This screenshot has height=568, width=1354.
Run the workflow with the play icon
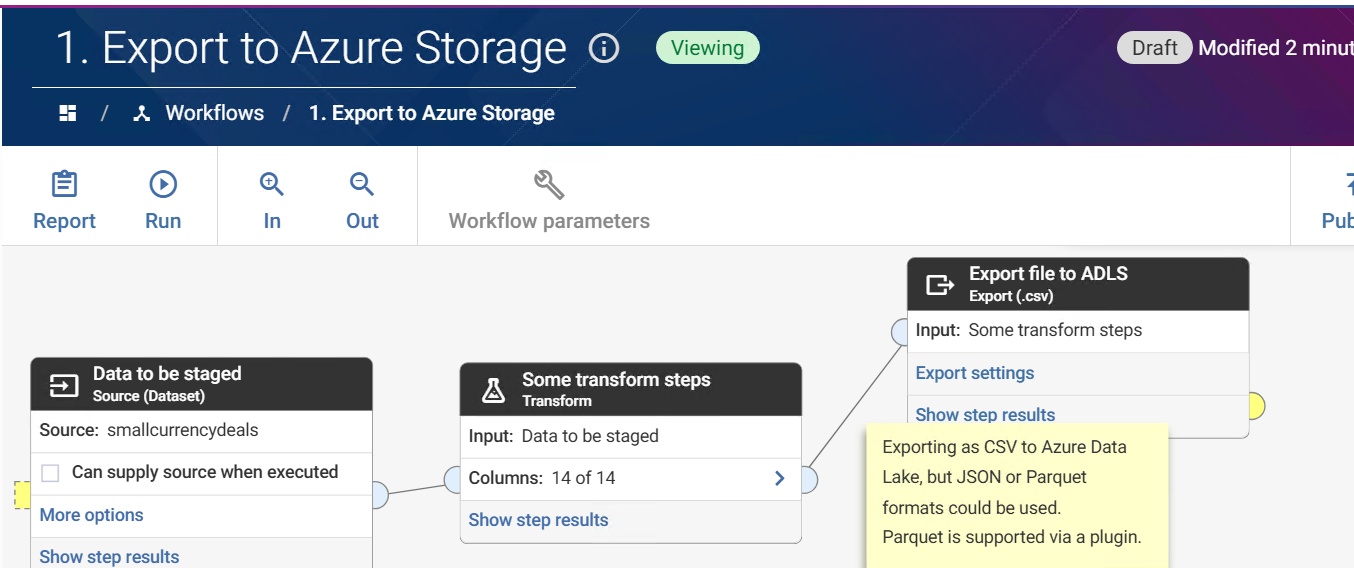[163, 185]
